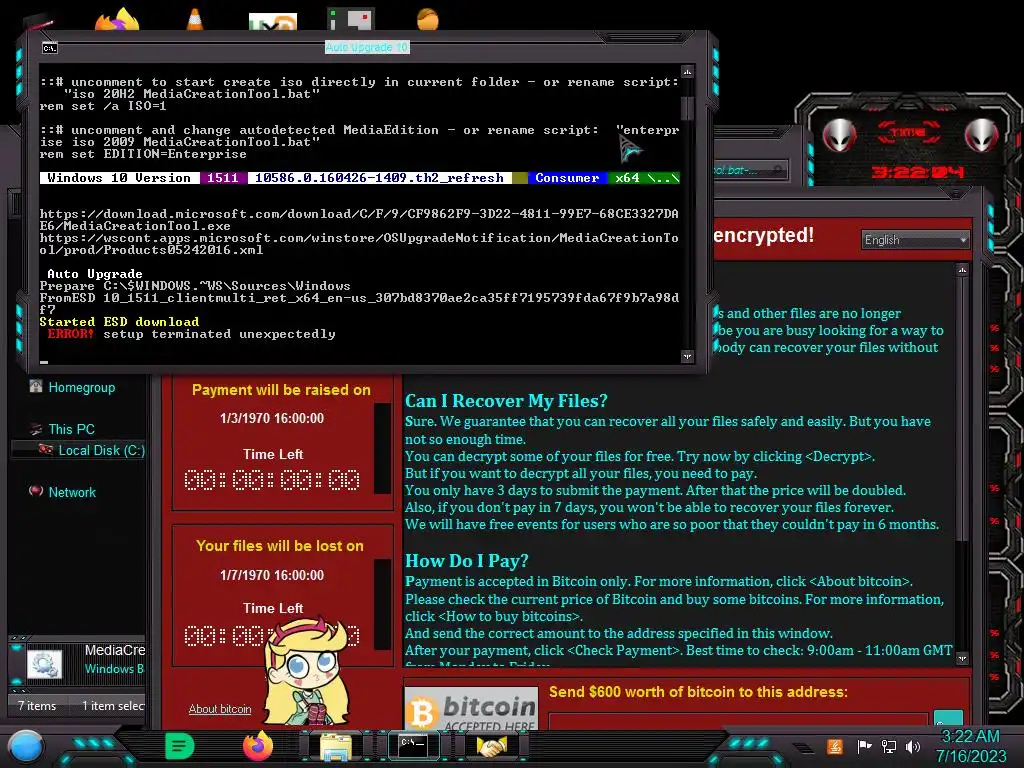This screenshot has width=1024, height=768.
Task: Open the network tray icon
Action: tap(889, 746)
